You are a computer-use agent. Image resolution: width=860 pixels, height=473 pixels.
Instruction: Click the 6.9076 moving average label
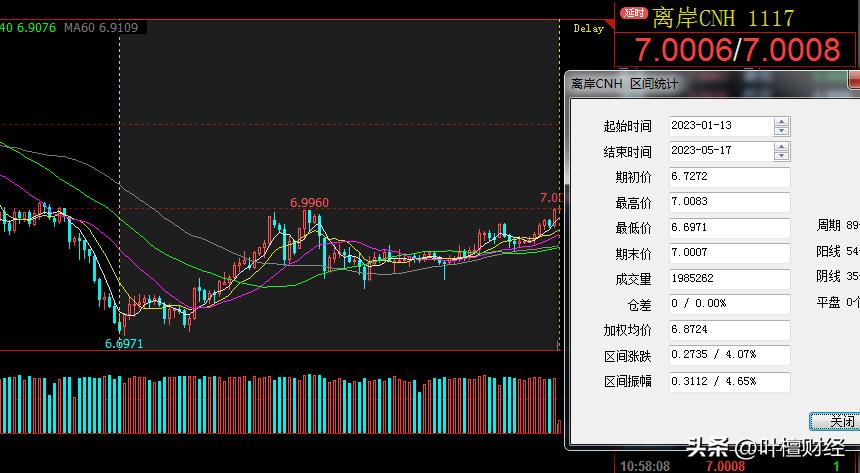point(36,27)
